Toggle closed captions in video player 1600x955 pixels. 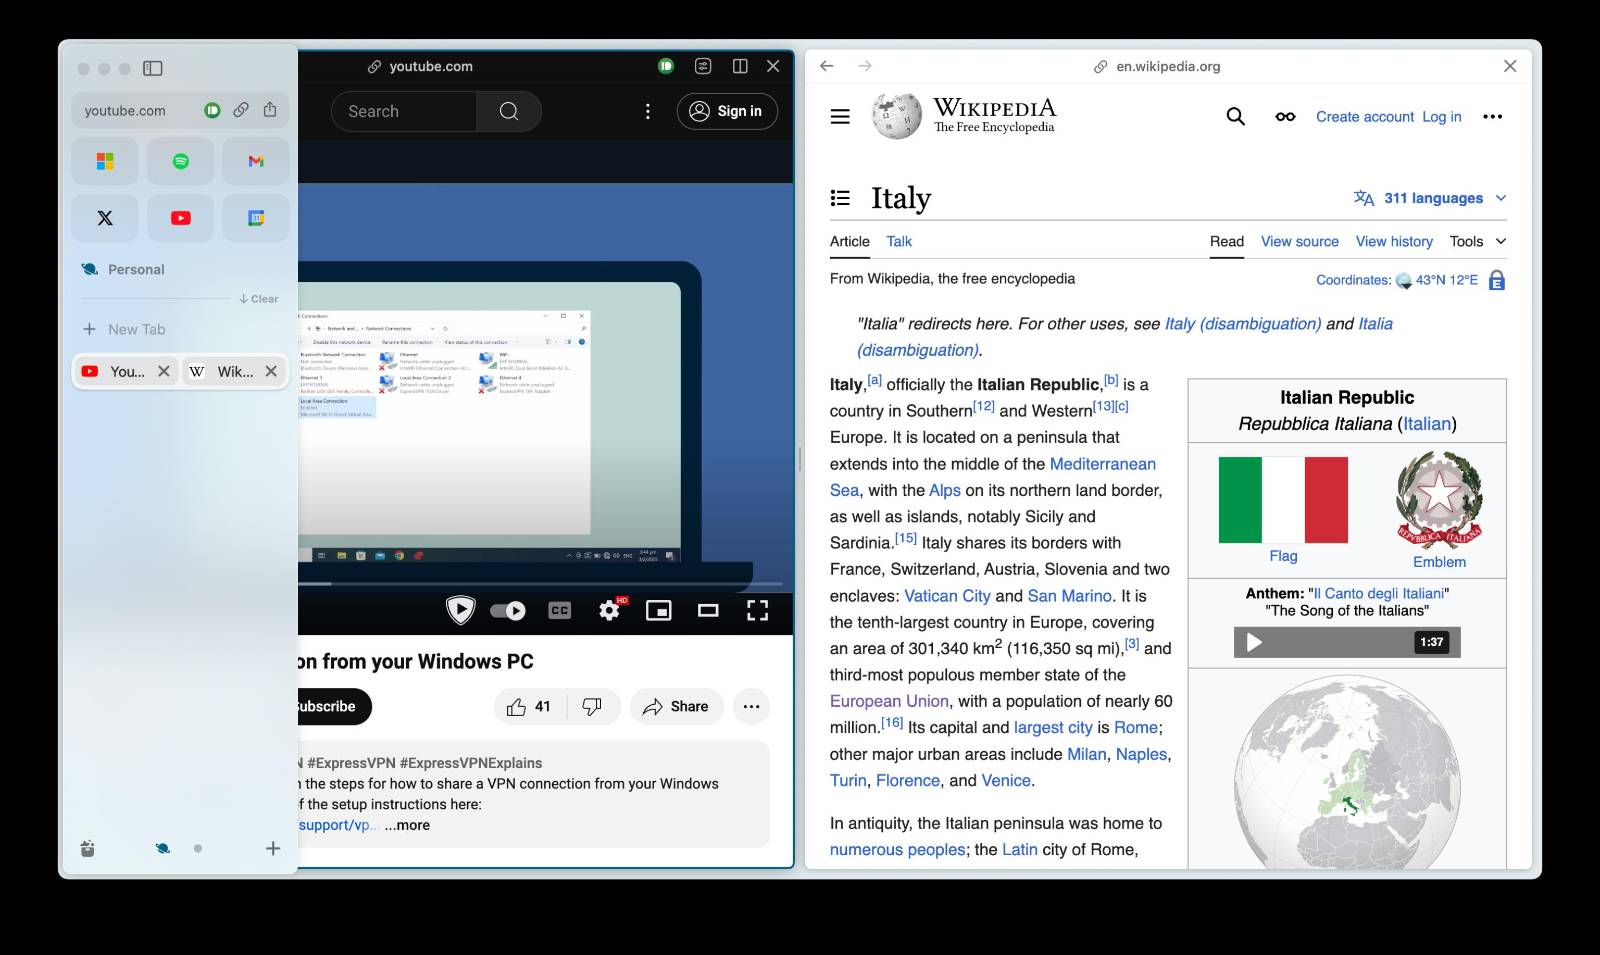tap(560, 610)
